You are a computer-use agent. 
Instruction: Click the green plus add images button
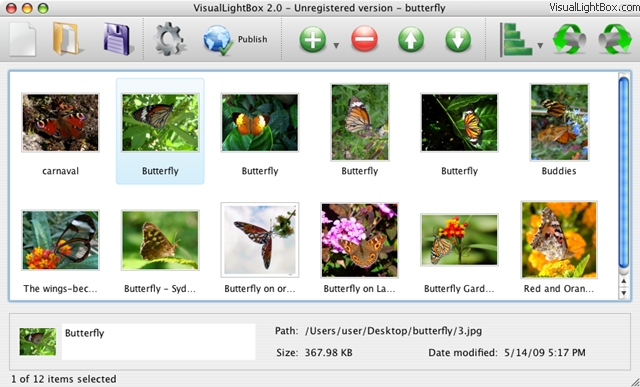coord(313,40)
